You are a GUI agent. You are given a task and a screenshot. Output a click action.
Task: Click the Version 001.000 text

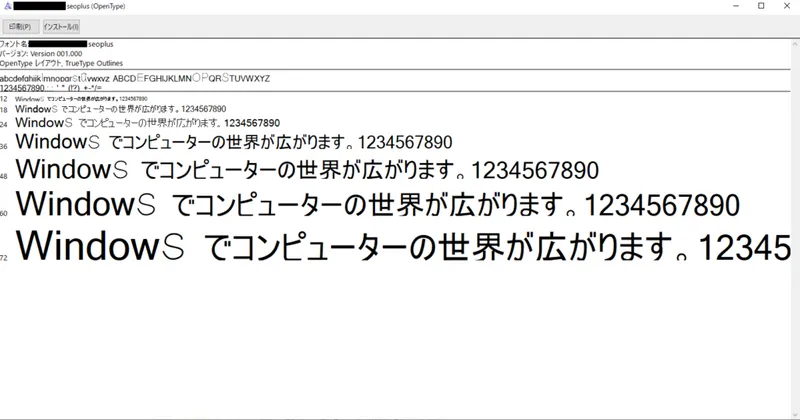point(56,54)
